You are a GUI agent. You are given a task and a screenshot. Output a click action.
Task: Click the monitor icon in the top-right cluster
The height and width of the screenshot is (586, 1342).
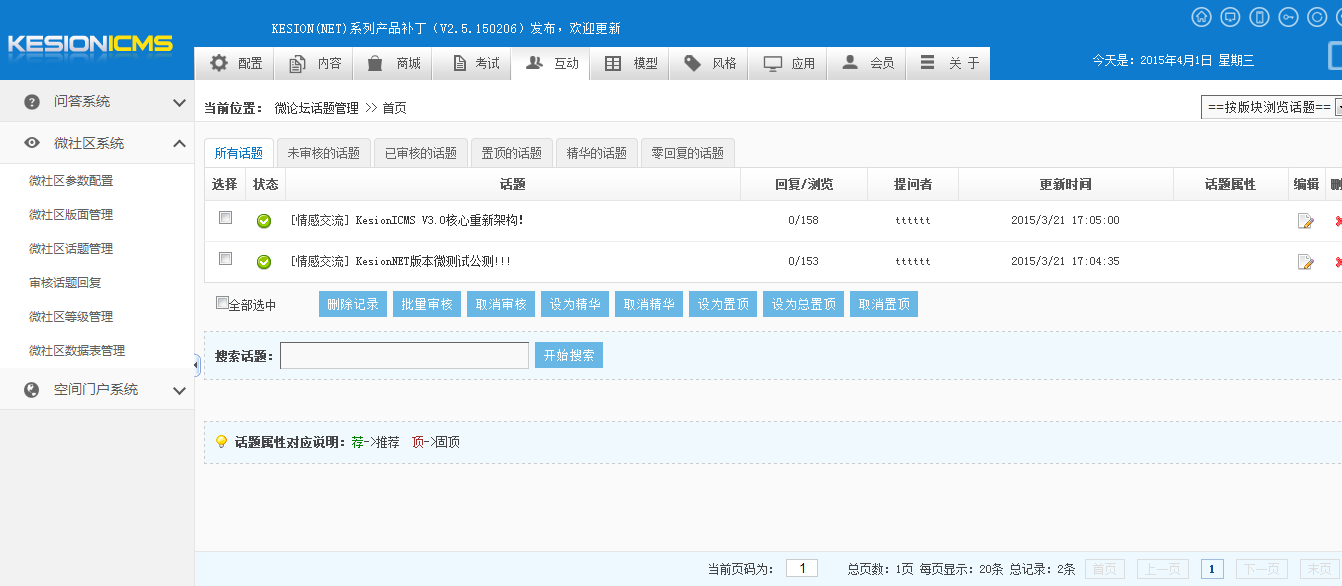click(1231, 17)
